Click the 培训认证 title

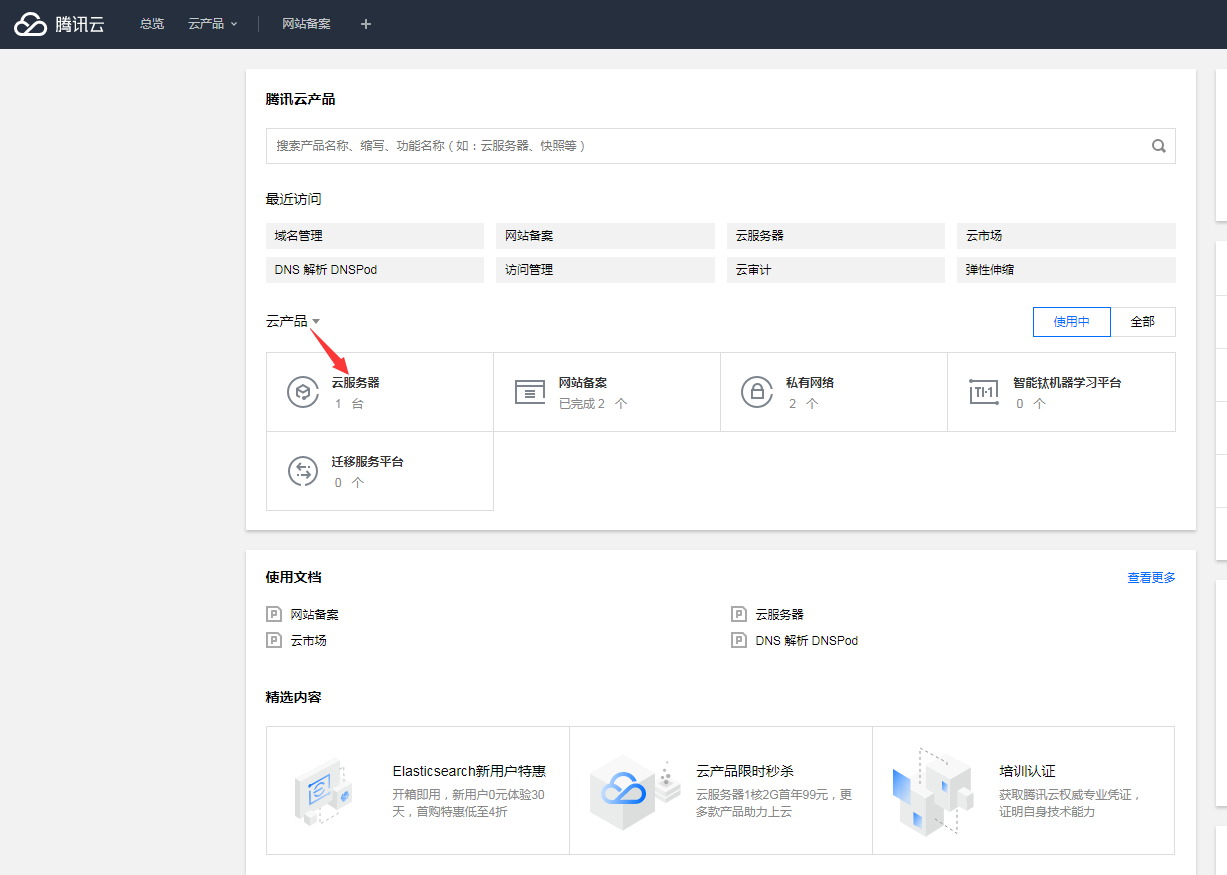pos(1027,771)
